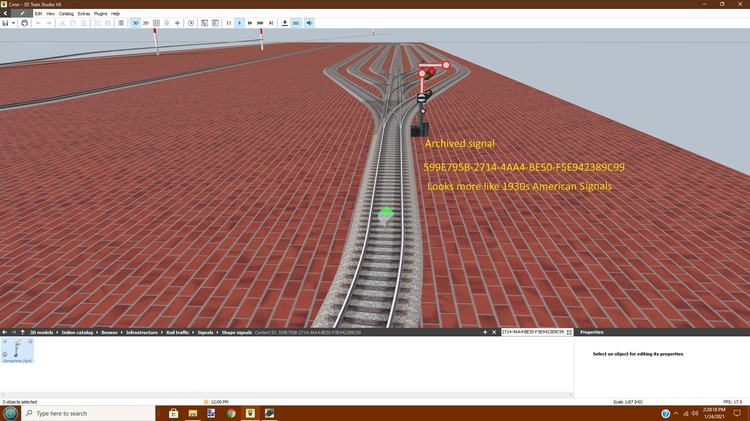750x421 pixels.
Task: Toggle the highlighted track bar icon
Action: tap(296, 23)
